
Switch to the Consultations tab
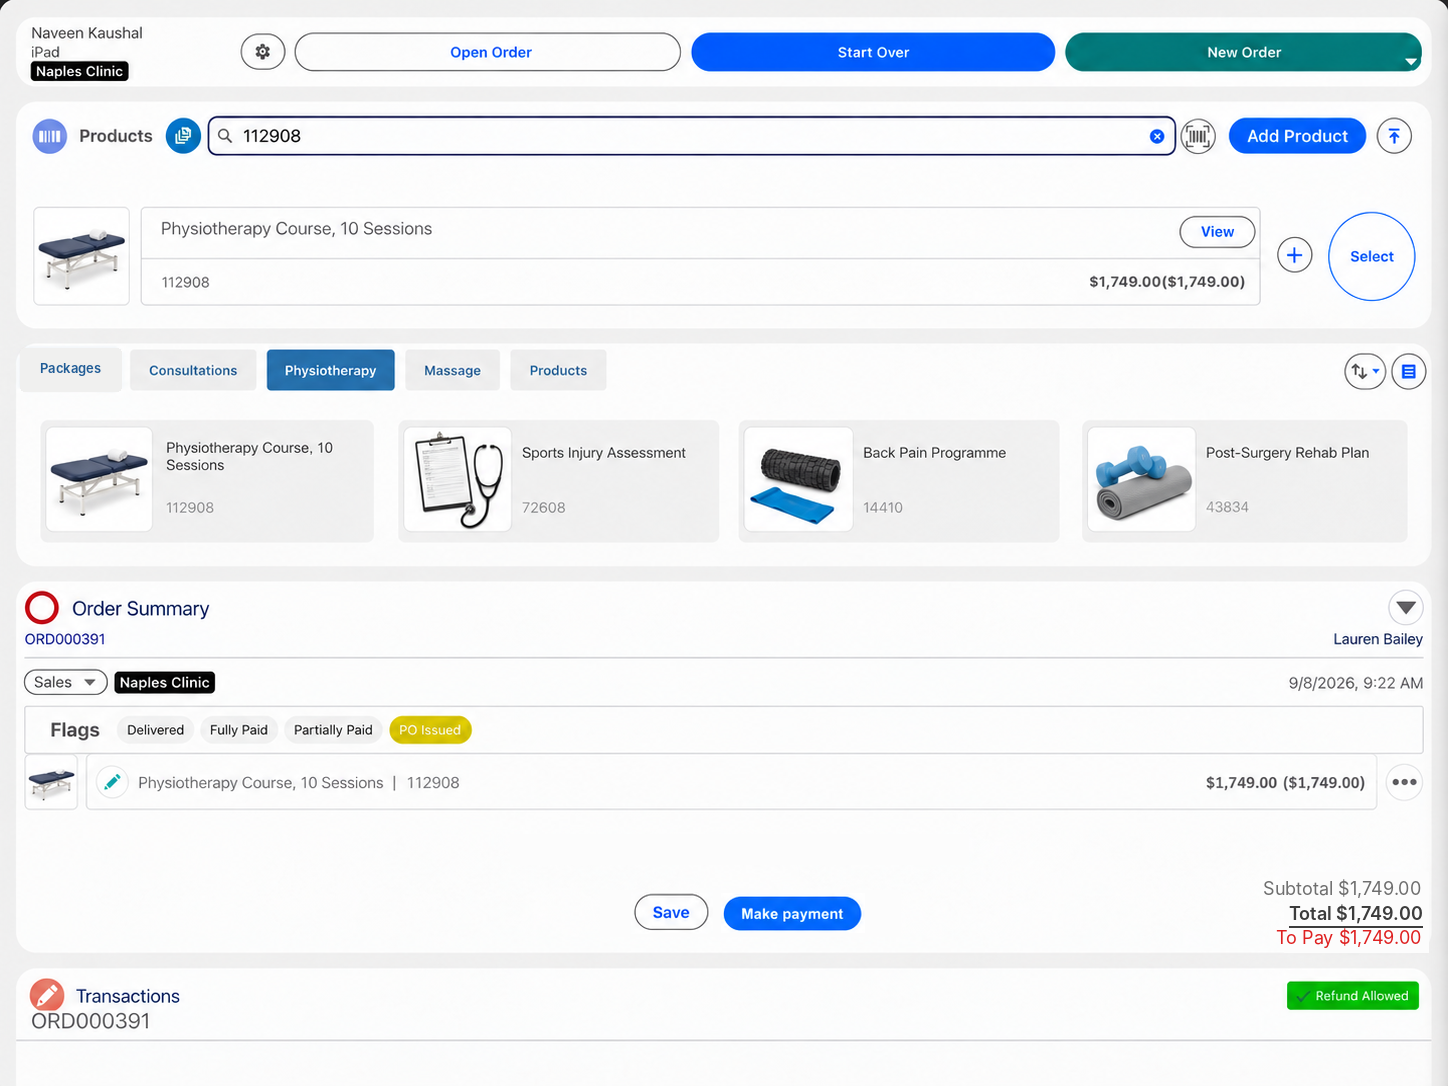click(x=193, y=370)
